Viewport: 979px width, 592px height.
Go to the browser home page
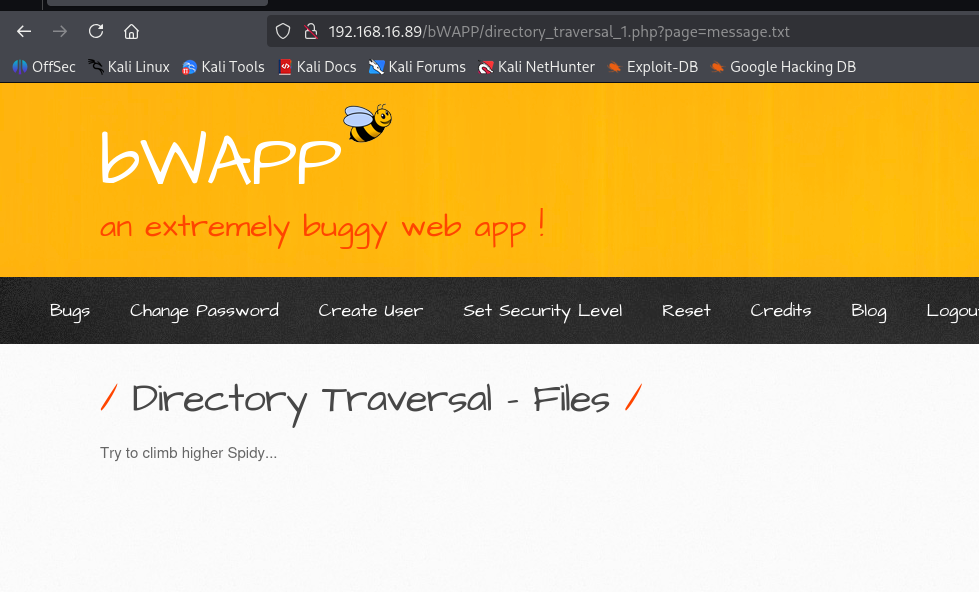131,31
